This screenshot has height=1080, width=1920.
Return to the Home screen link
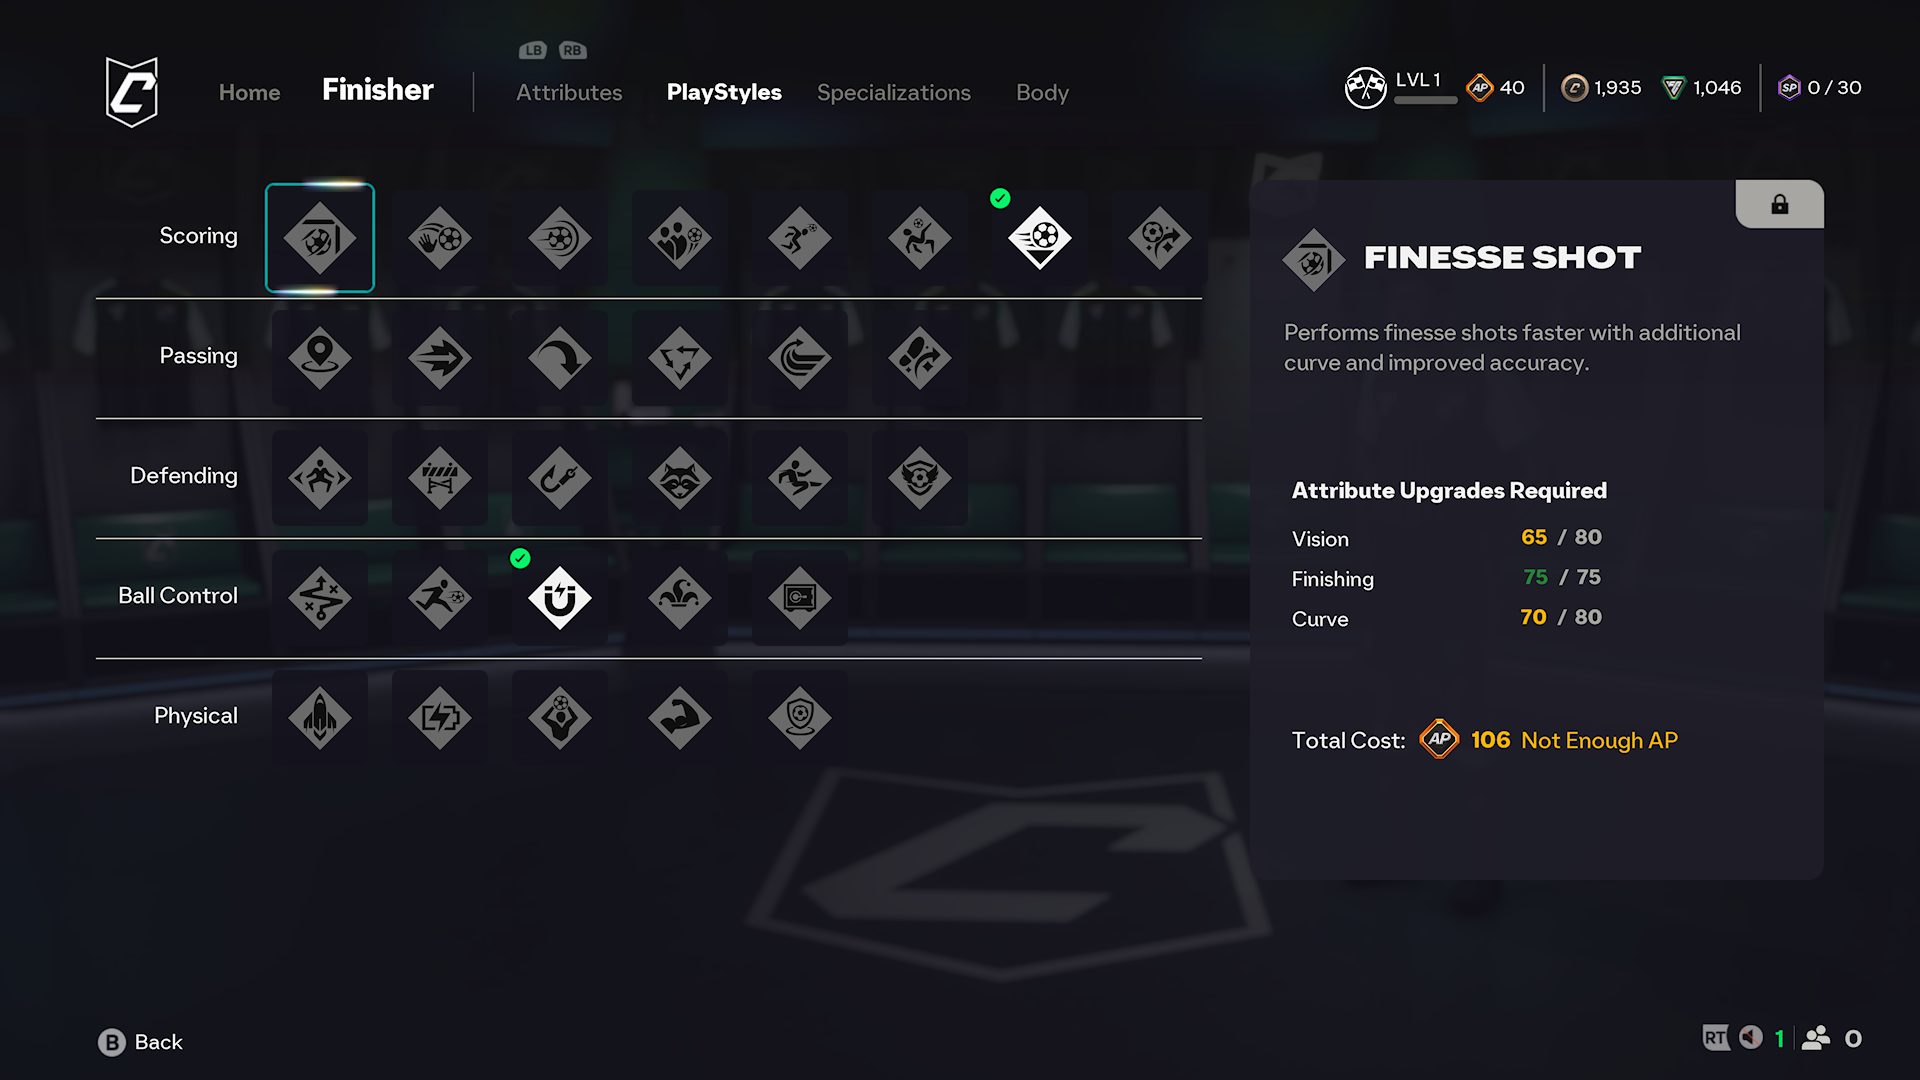click(249, 92)
